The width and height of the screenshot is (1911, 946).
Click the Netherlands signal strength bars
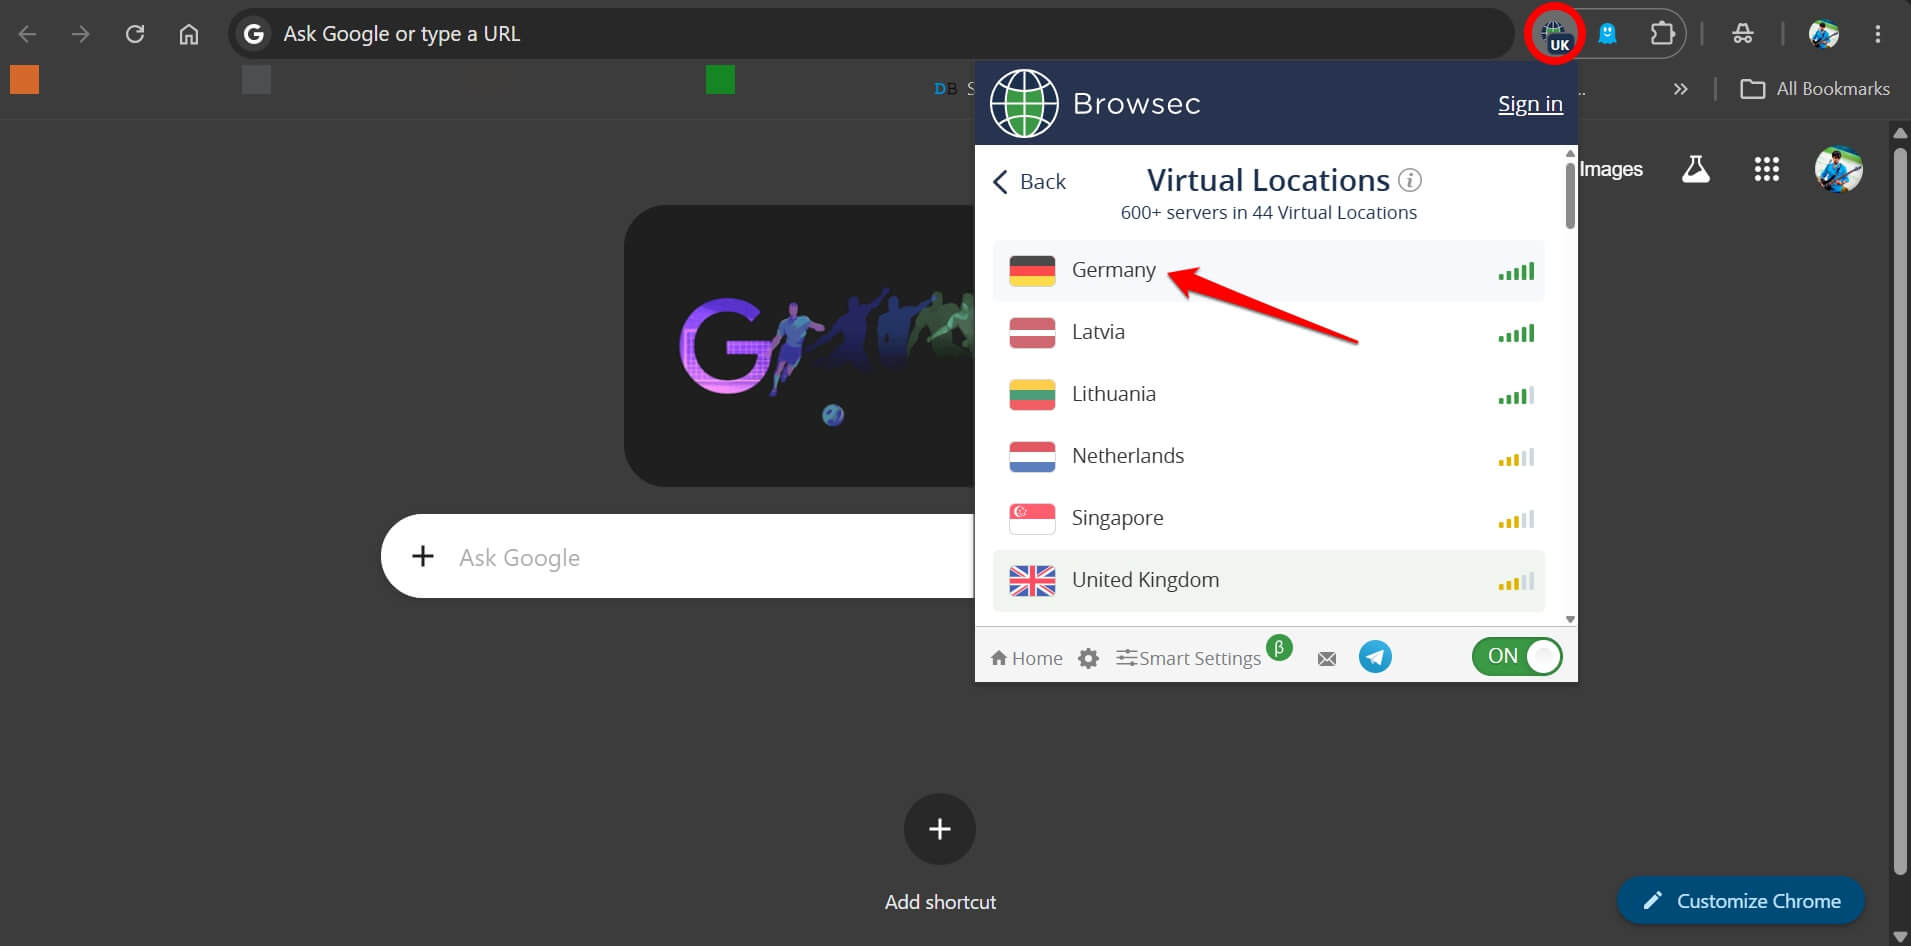tap(1516, 457)
